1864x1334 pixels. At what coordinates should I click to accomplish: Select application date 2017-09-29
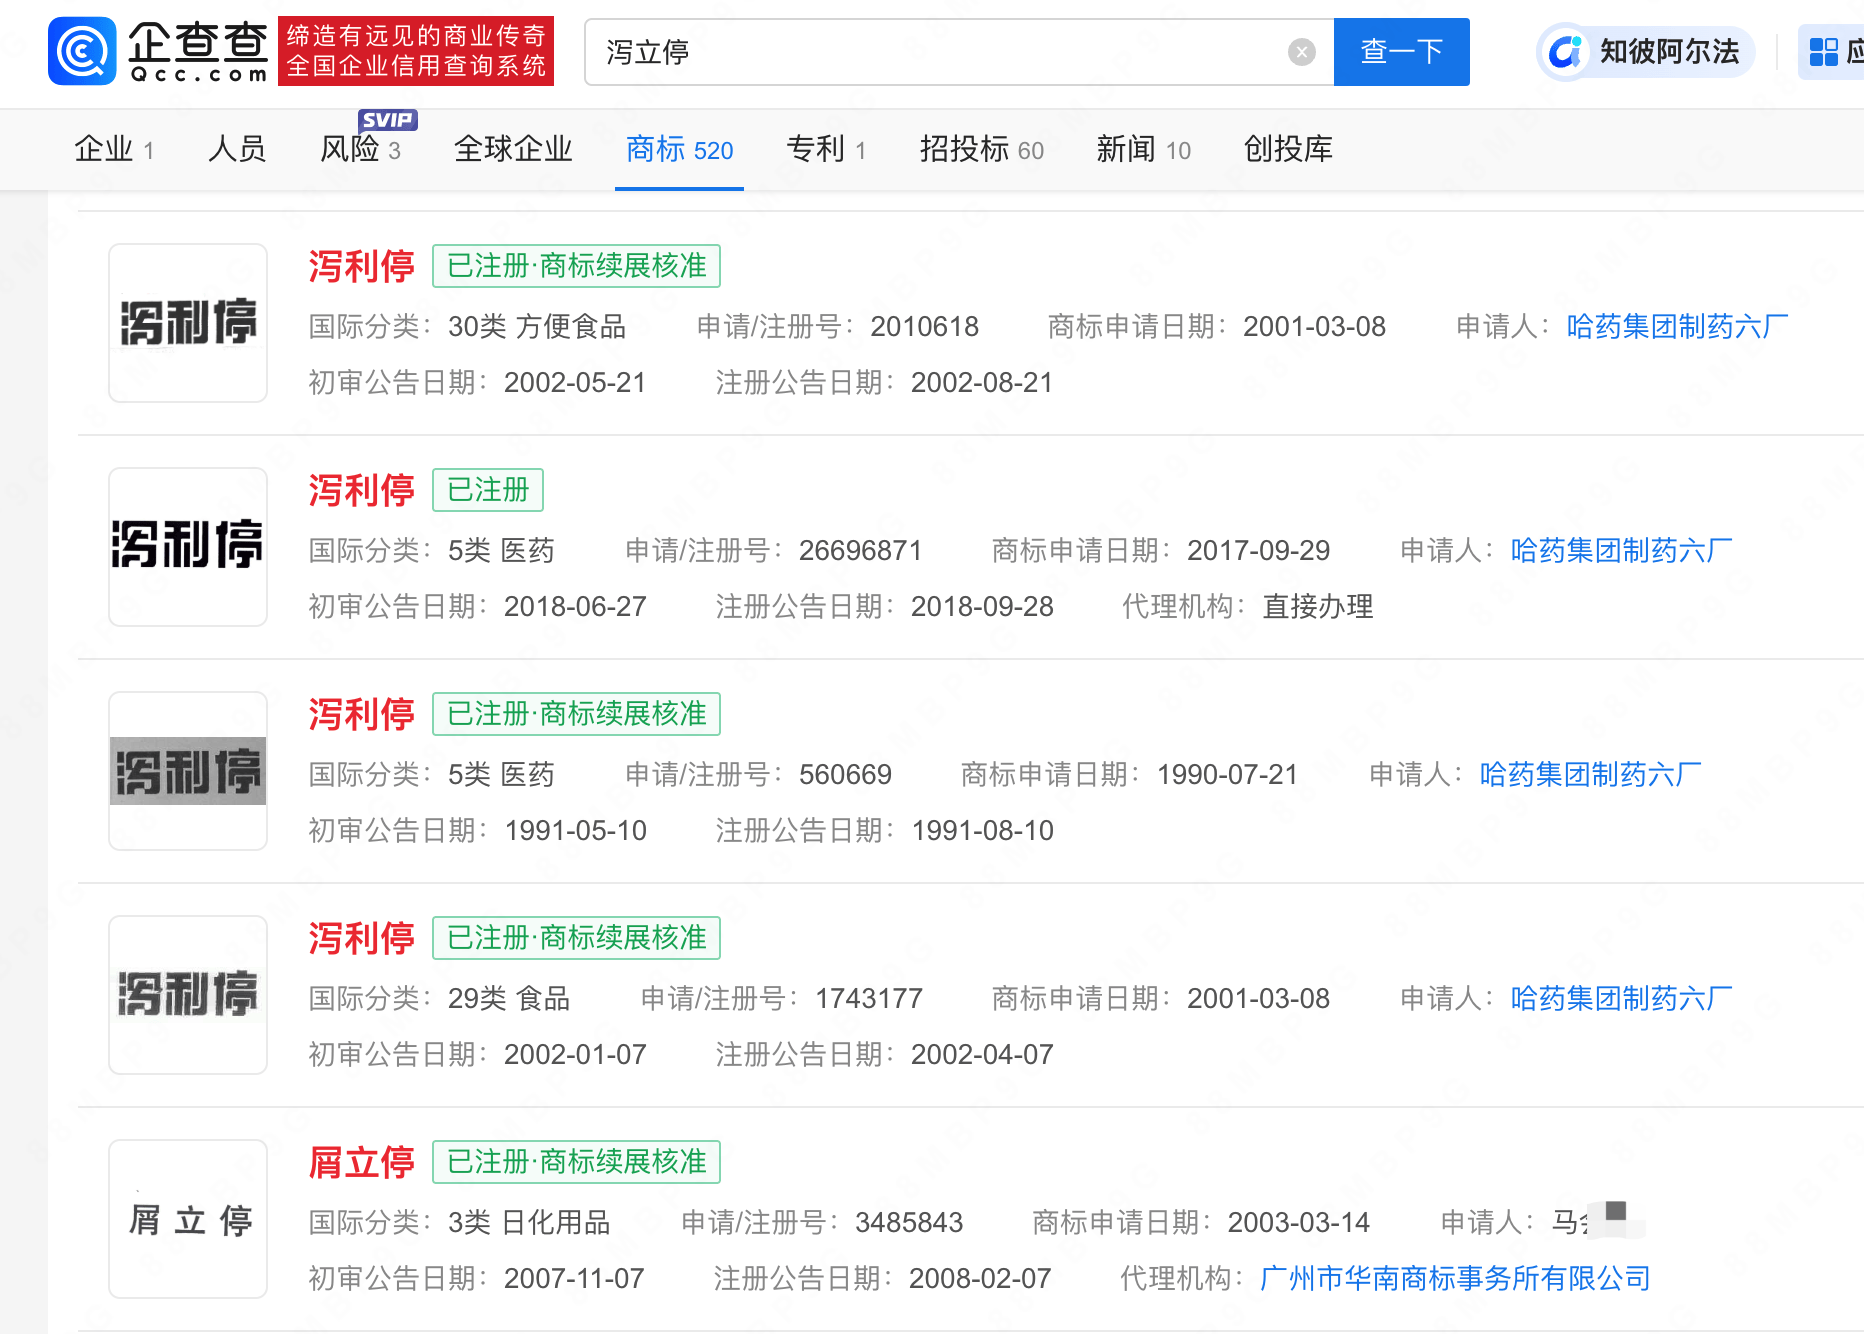(1258, 551)
